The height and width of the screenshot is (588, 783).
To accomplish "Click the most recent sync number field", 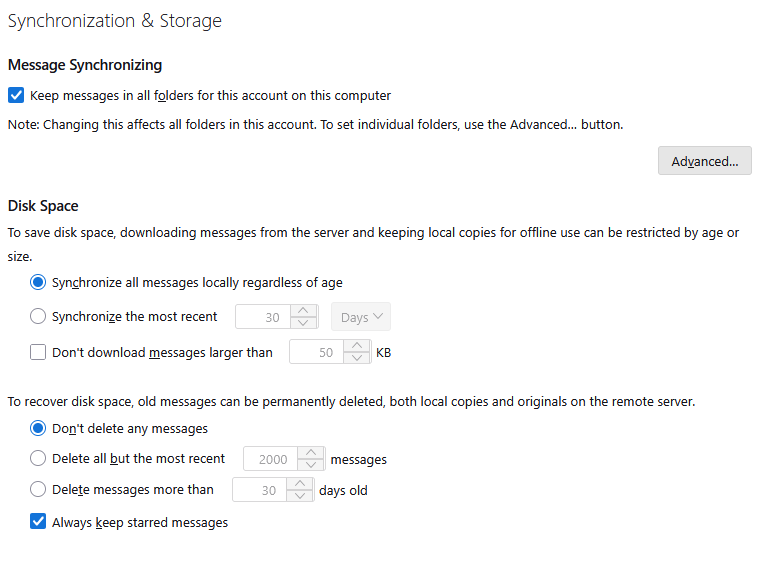I will click(262, 317).
